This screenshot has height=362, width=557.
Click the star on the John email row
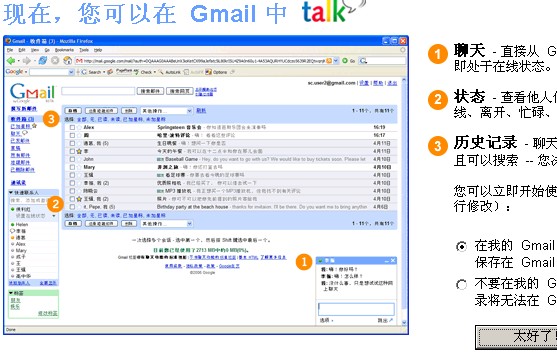pyautogui.click(x=79, y=159)
